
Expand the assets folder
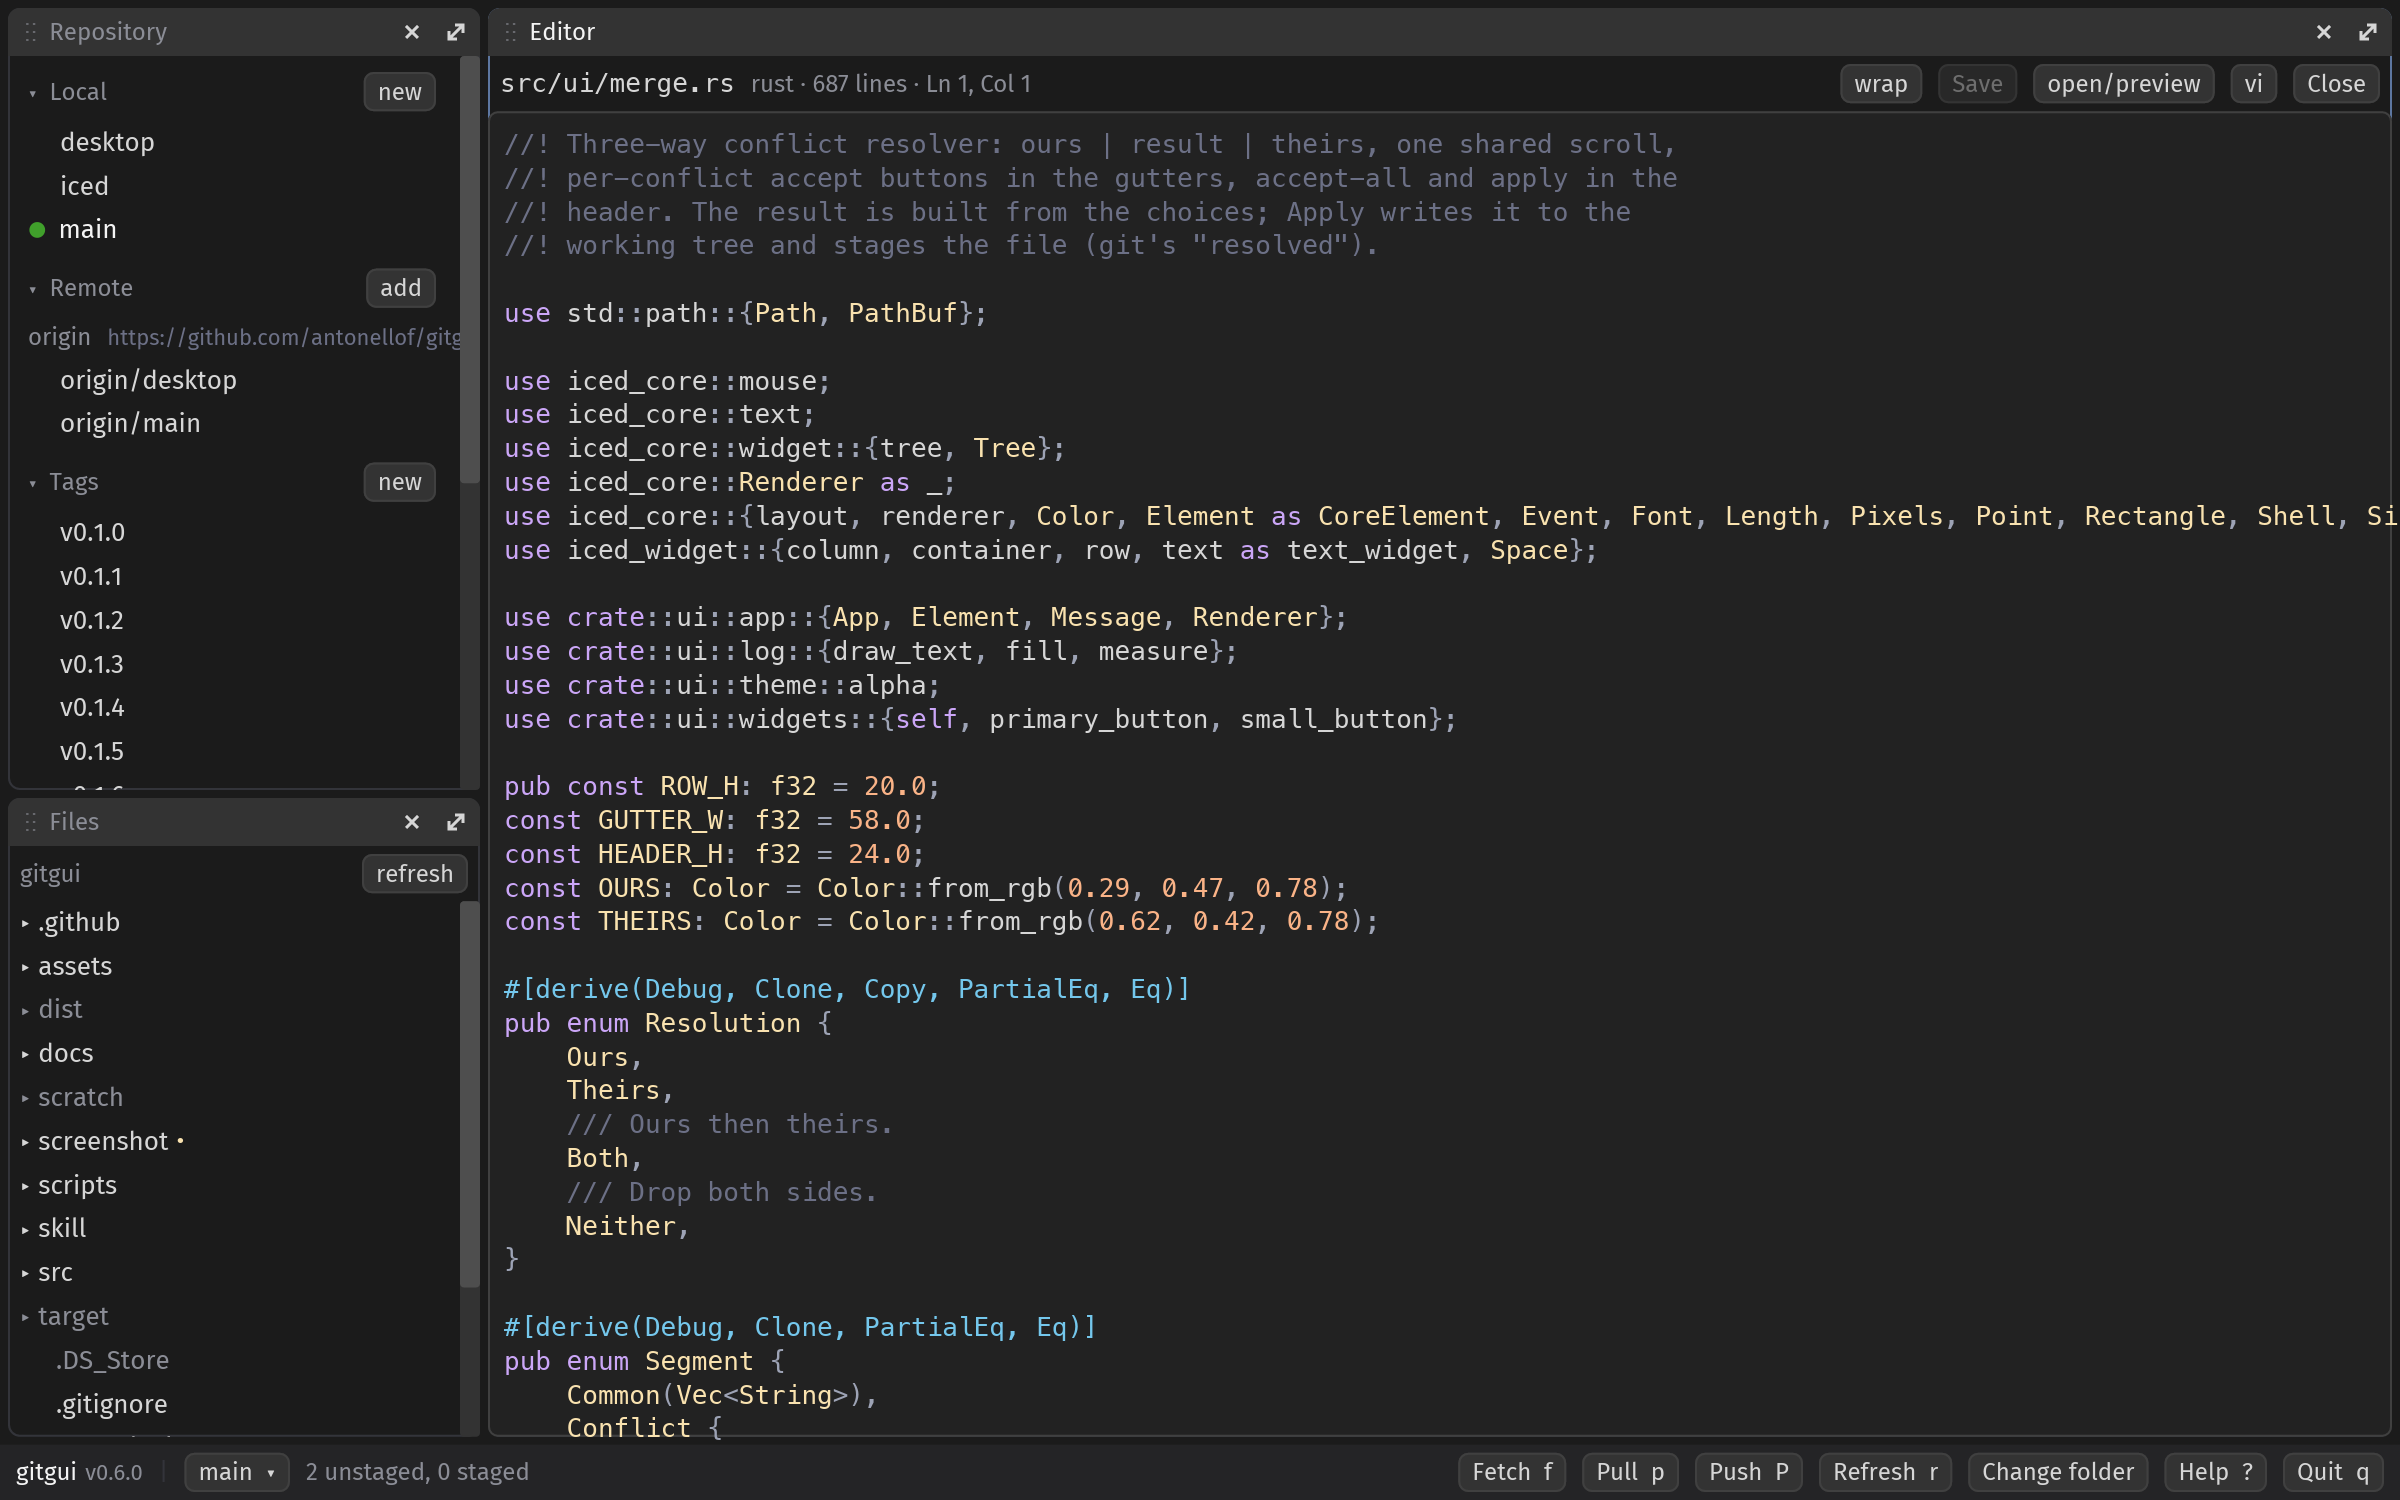[25, 967]
